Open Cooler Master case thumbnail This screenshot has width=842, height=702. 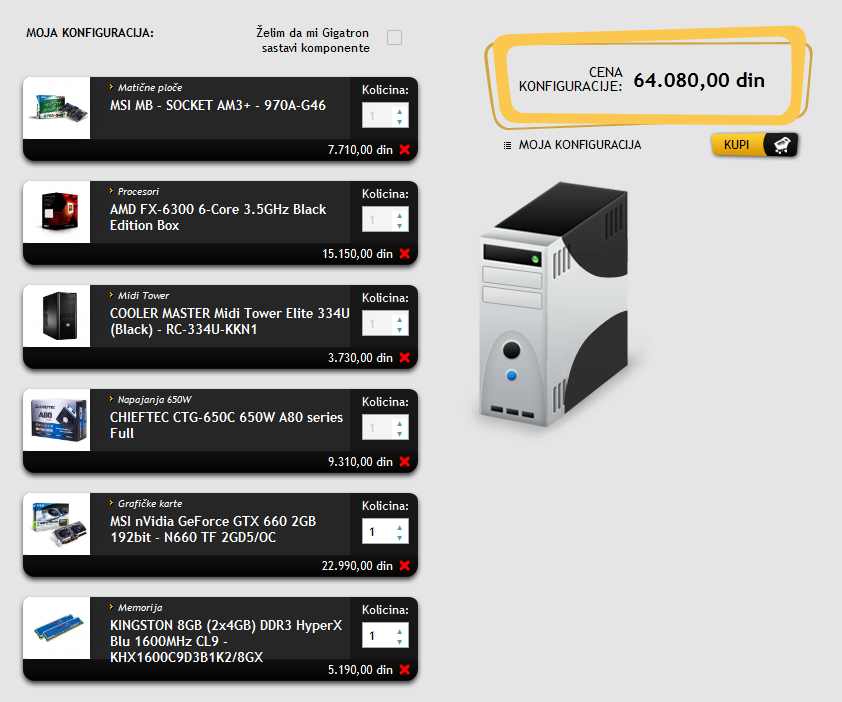point(56,316)
